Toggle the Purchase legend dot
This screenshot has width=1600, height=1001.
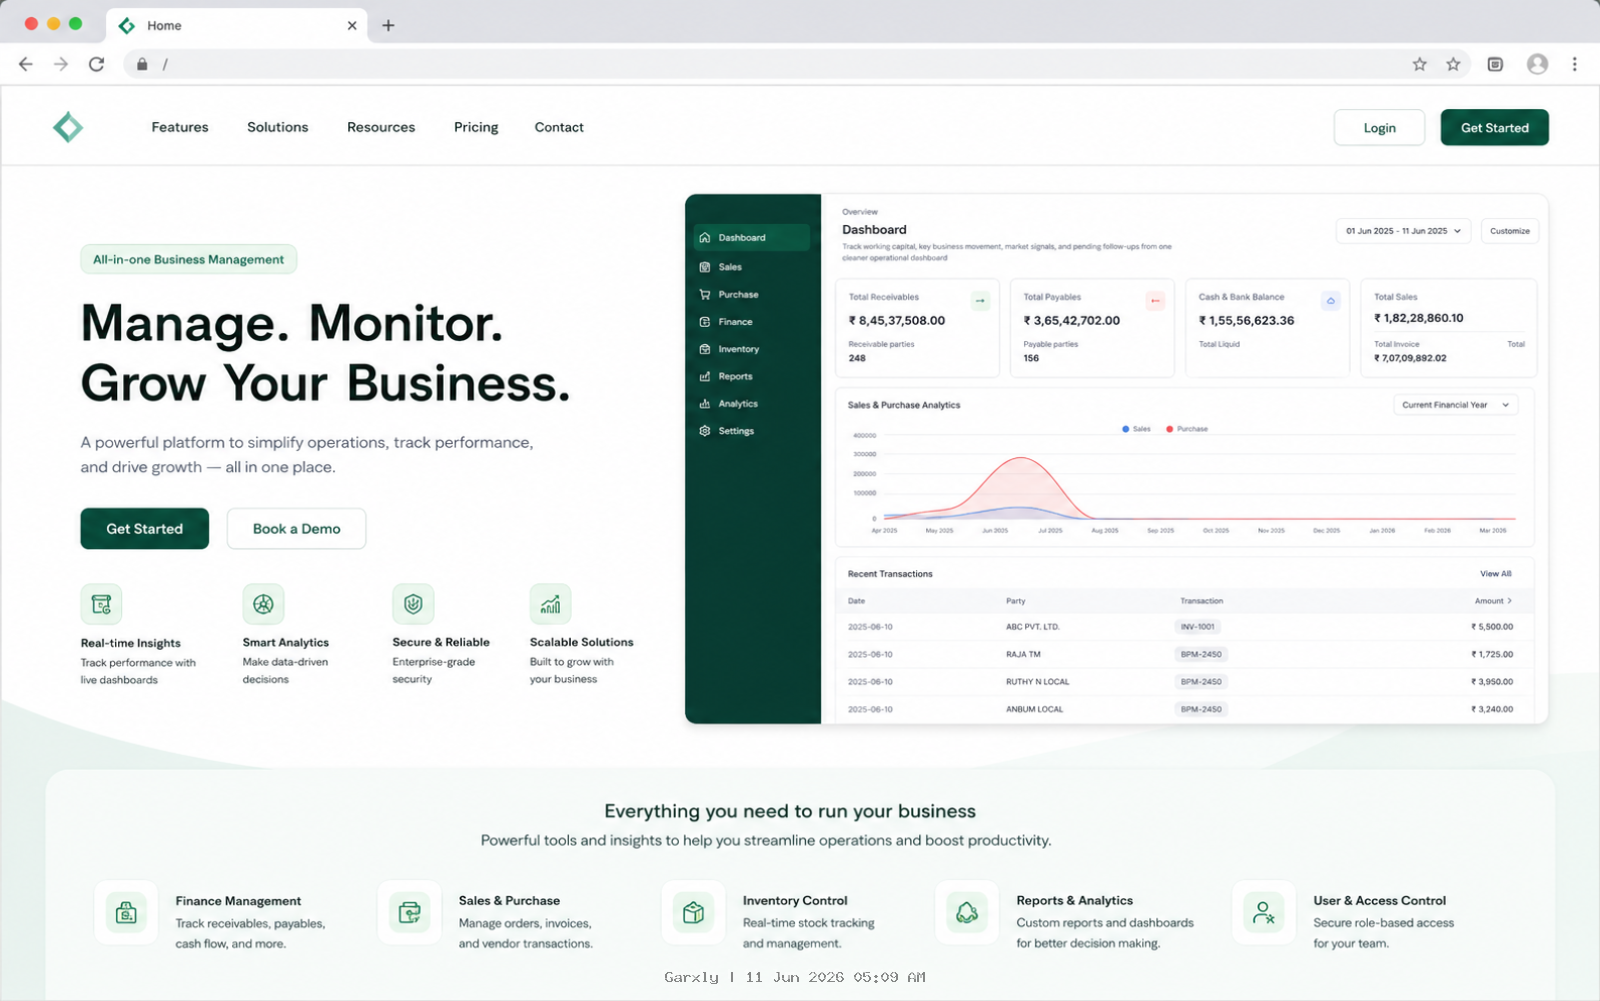[x=1169, y=429]
